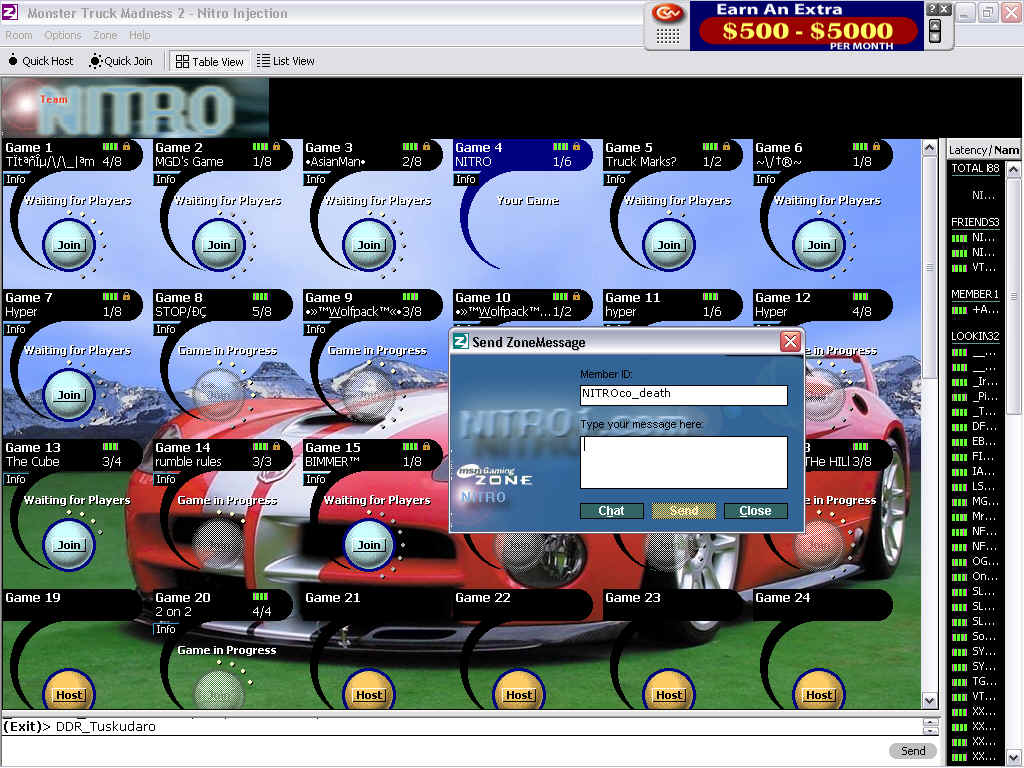Screen dimensions: 1024x768
Task: Click the 'Type your message here' text box
Action: pyautogui.click(x=684, y=462)
